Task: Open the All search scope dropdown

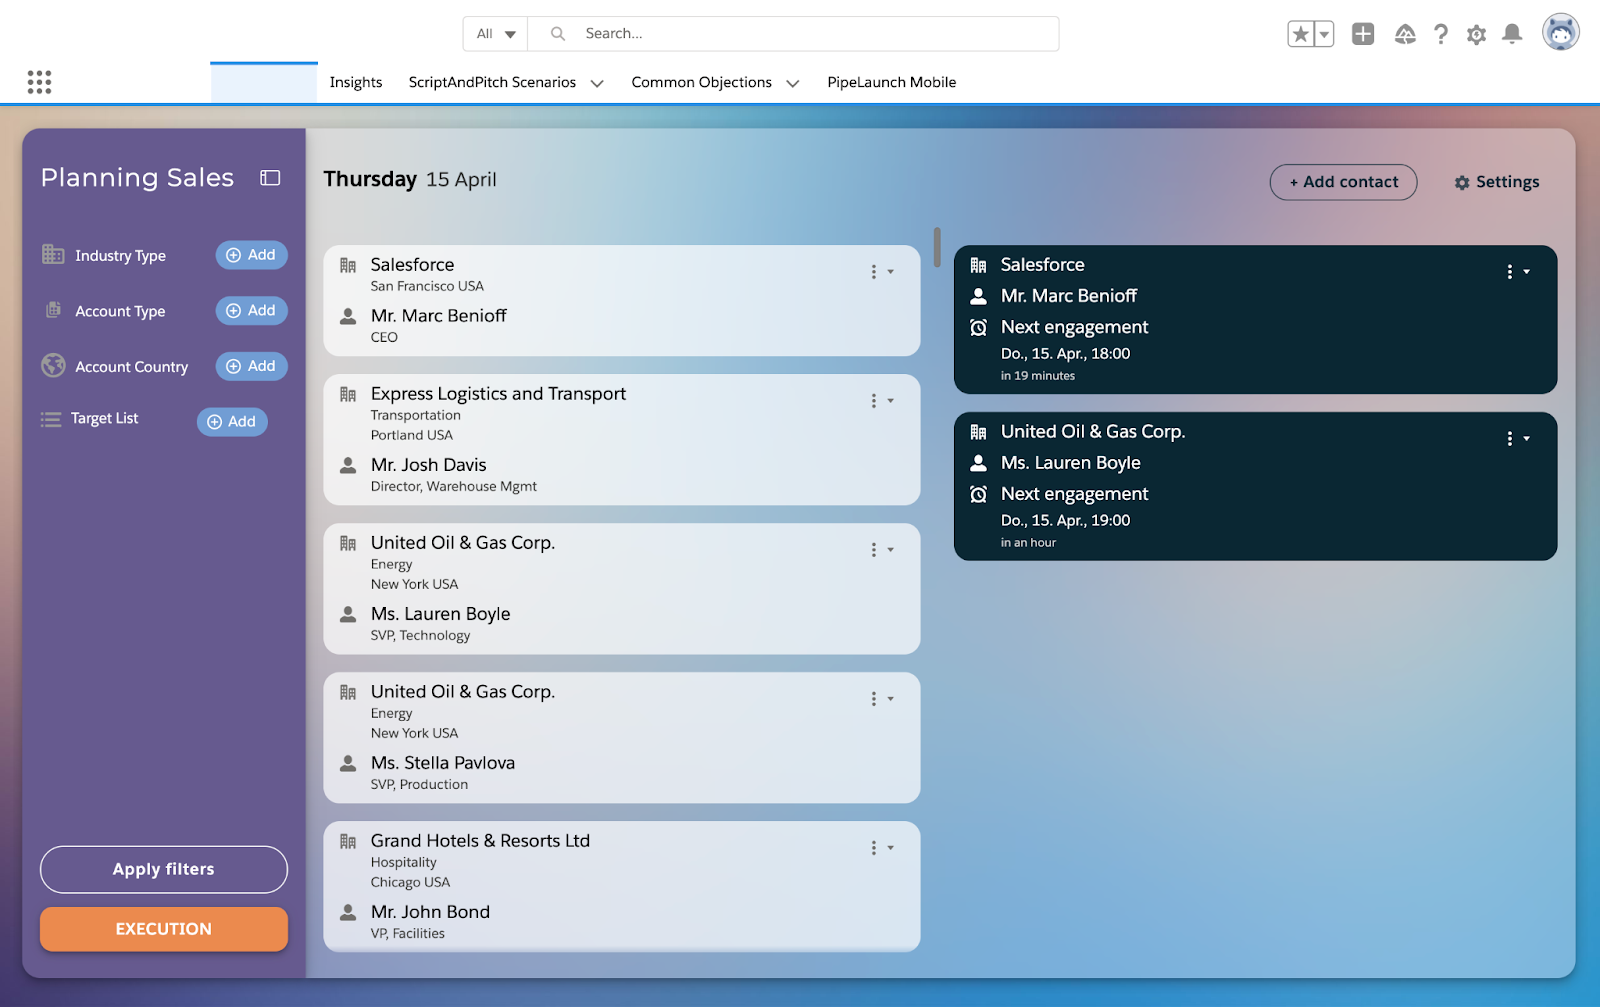Action: [x=495, y=34]
